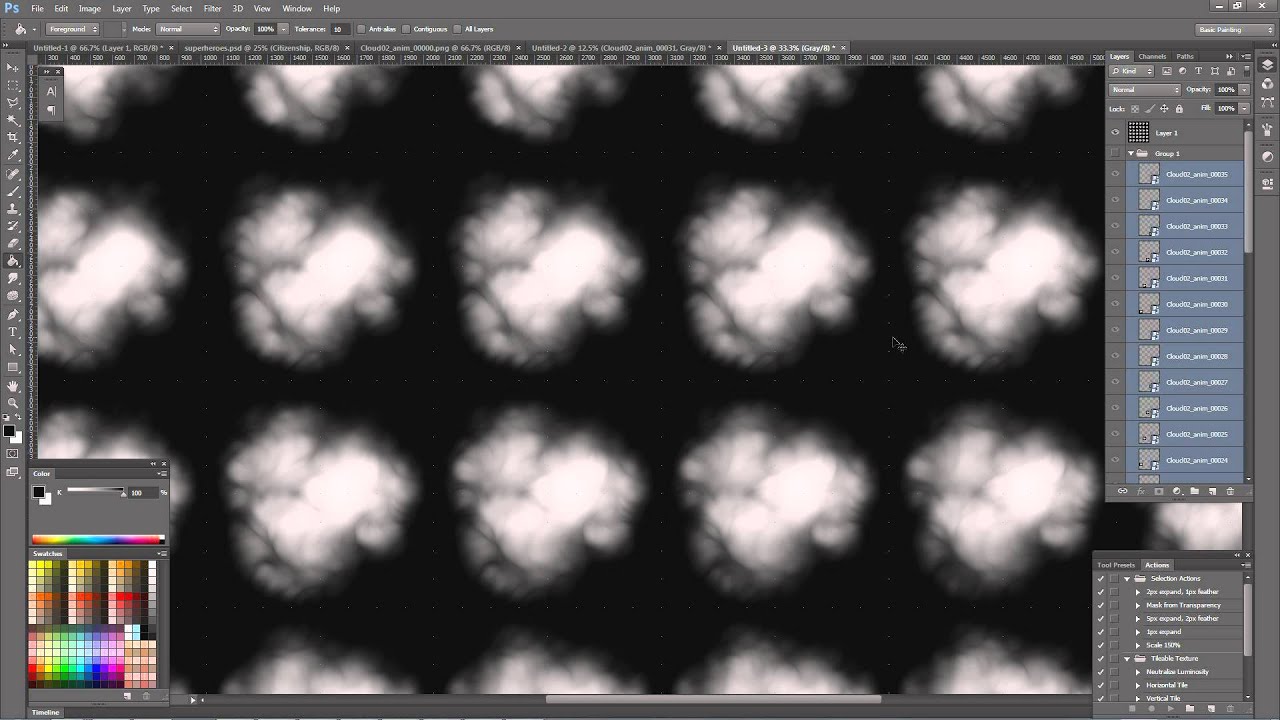
Task: Expand the Scale 150% action
Action: (x=1137, y=645)
